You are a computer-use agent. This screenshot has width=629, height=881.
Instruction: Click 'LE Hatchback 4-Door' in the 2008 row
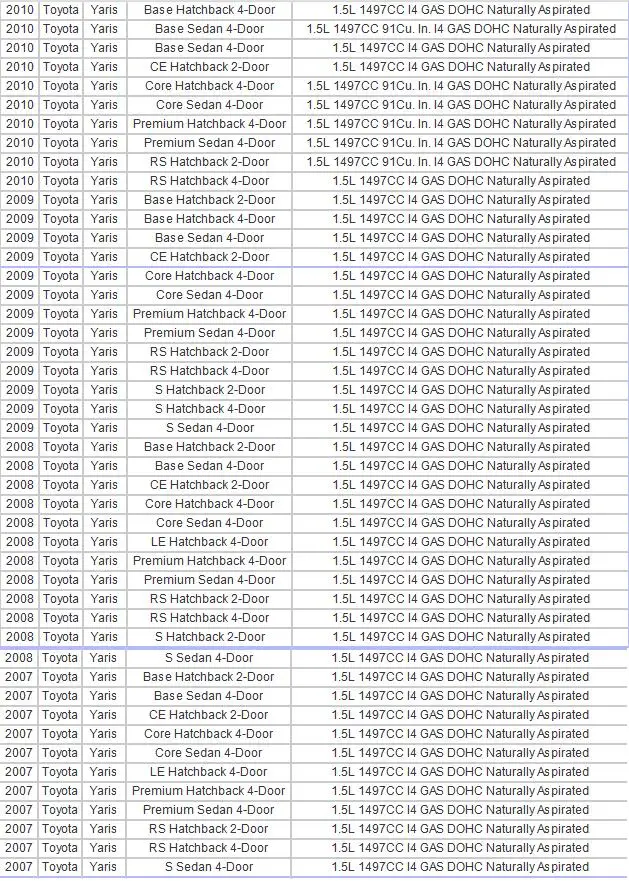coord(210,542)
